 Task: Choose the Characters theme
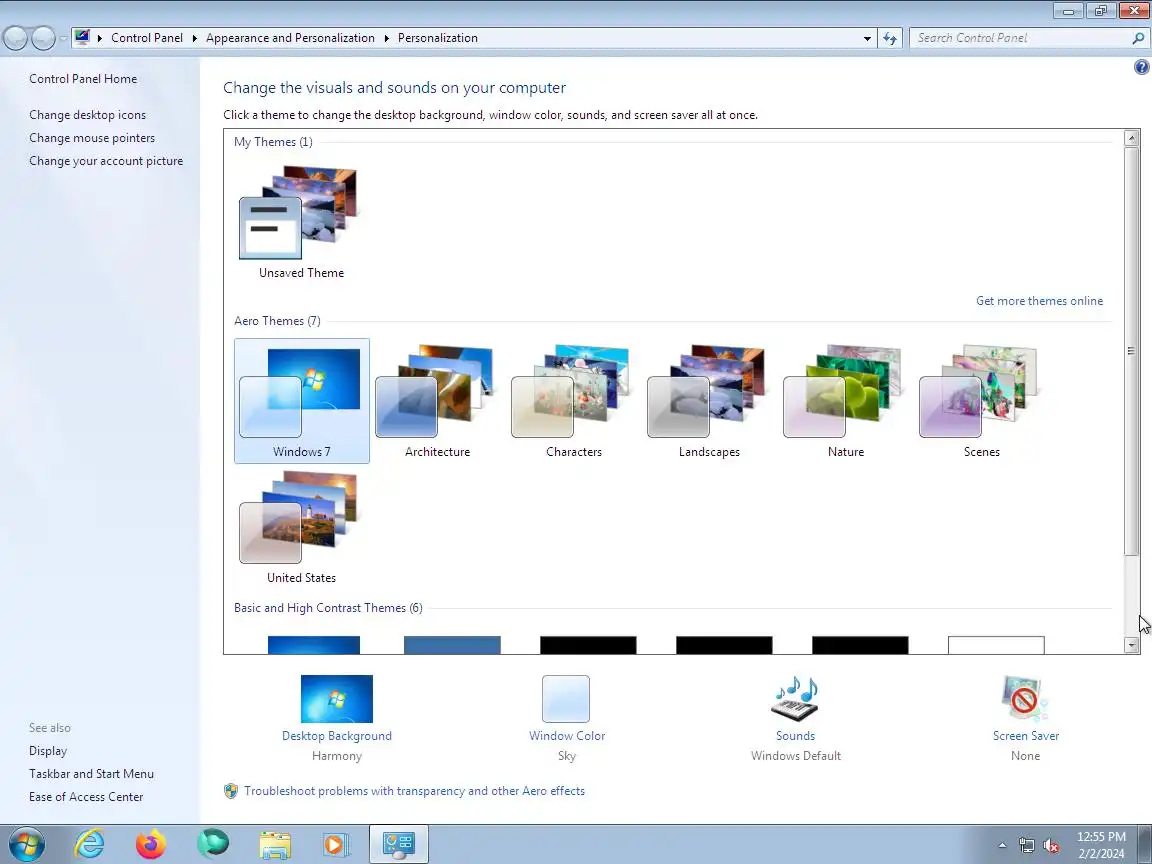pos(573,400)
